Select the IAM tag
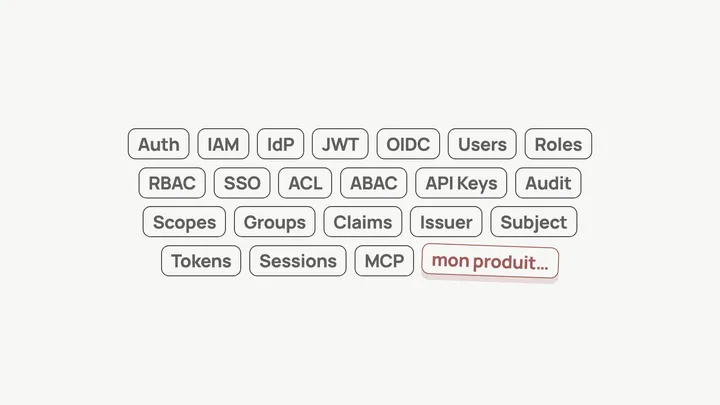 [x=223, y=144]
